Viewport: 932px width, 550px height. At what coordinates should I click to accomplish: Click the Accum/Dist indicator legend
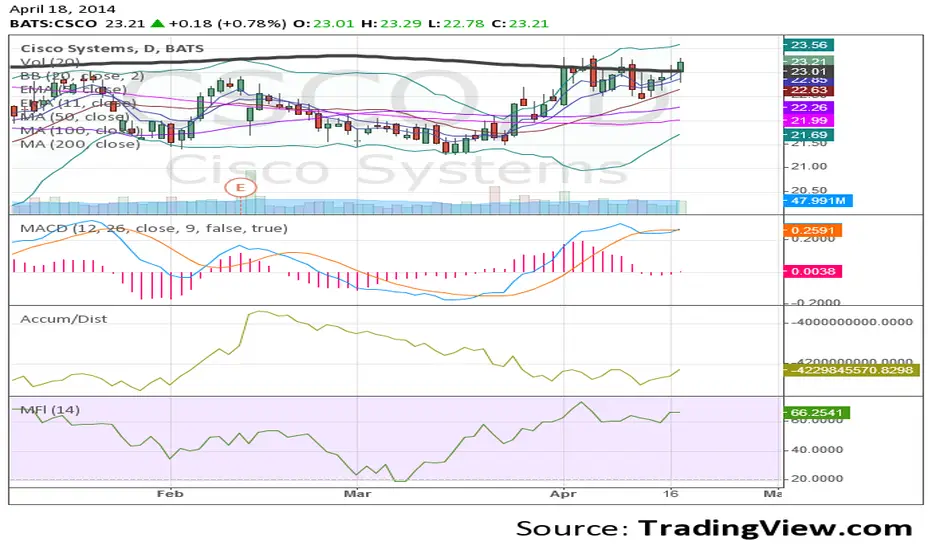(x=64, y=319)
